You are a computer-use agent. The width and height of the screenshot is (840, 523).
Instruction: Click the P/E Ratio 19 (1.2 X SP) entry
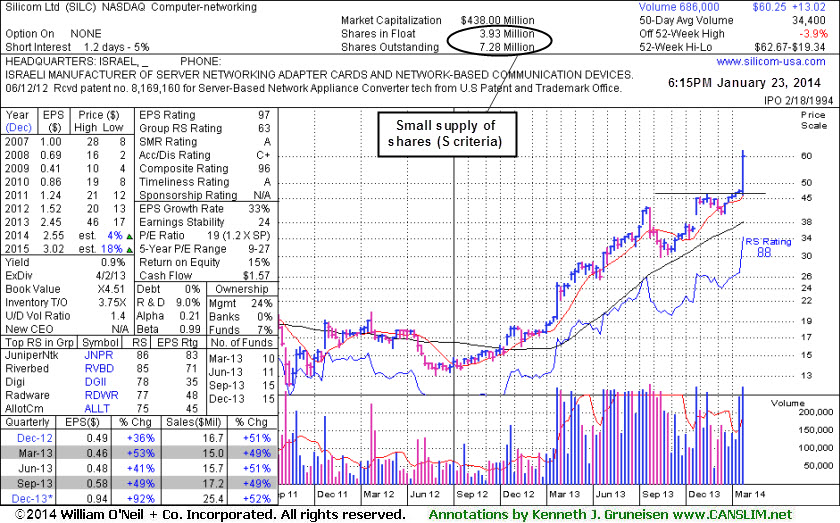tap(205, 235)
